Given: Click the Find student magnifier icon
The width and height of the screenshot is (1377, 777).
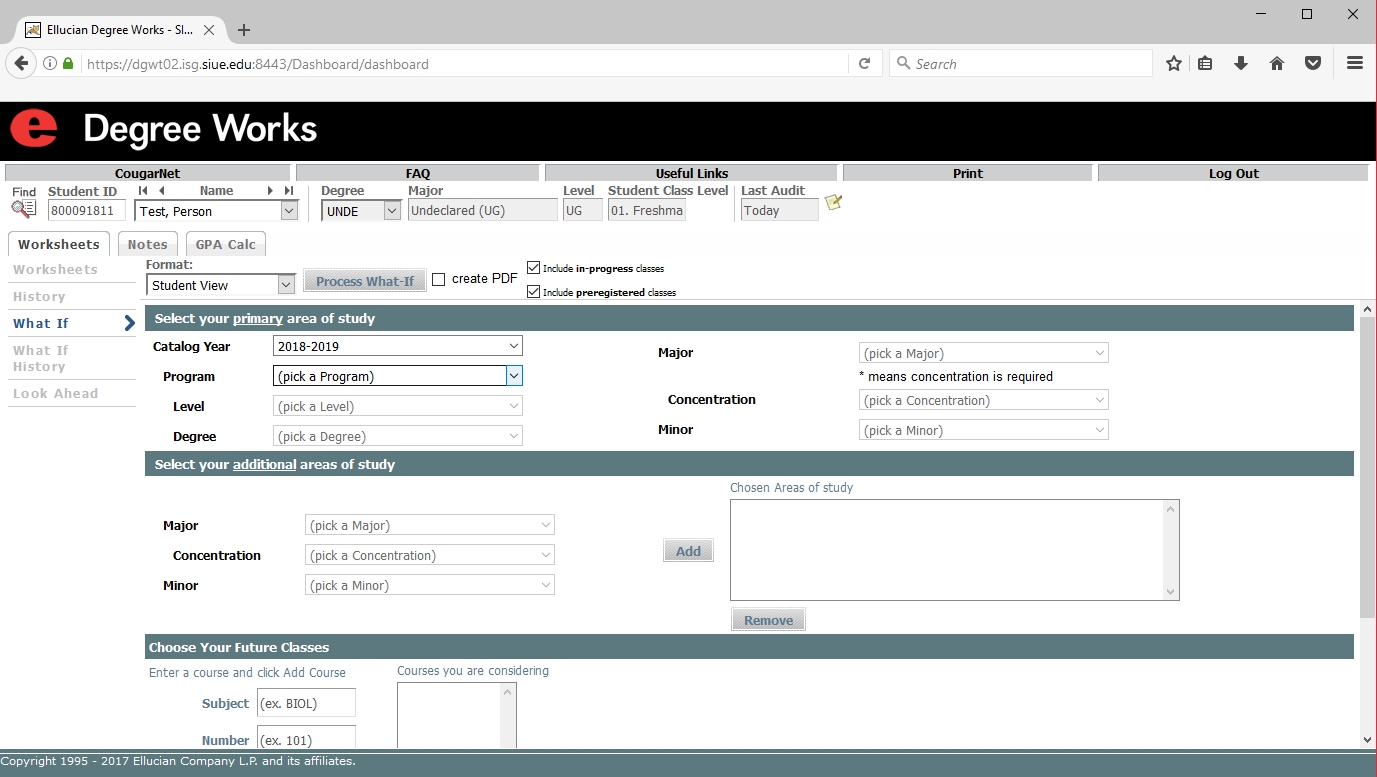Looking at the screenshot, I should [23, 209].
